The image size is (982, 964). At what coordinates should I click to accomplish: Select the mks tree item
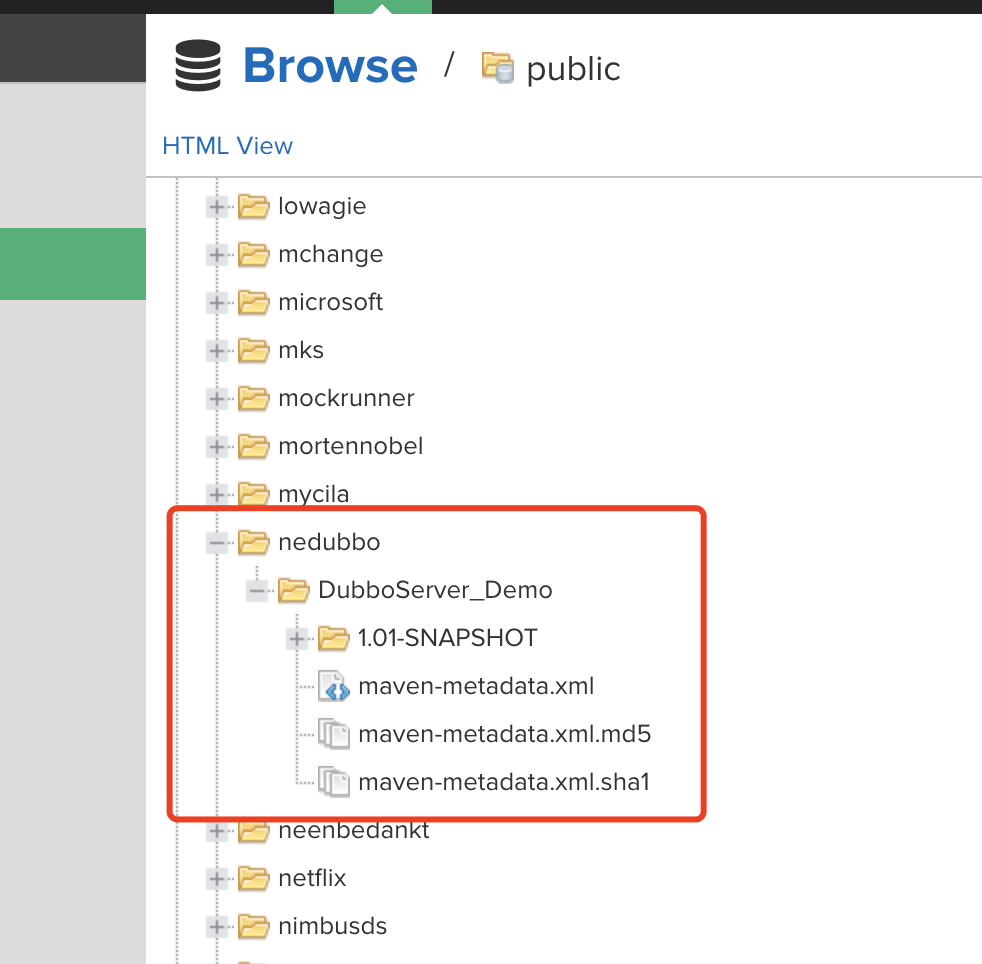(301, 350)
